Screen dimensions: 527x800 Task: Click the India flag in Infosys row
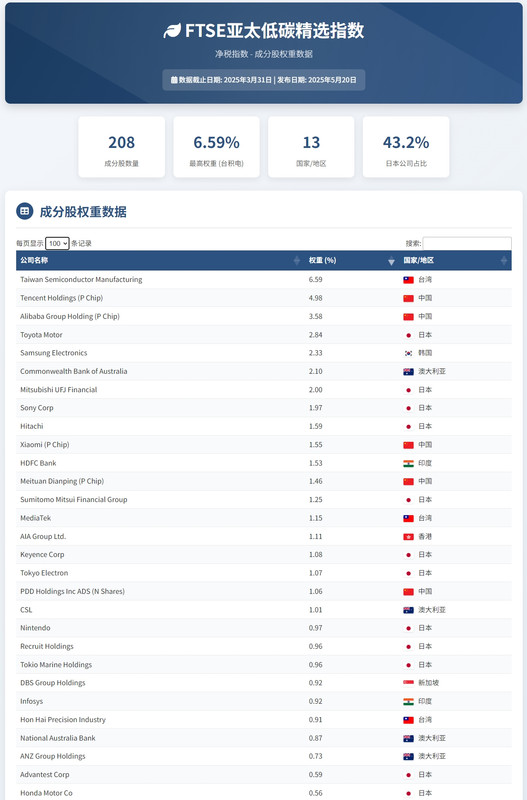tap(409, 702)
